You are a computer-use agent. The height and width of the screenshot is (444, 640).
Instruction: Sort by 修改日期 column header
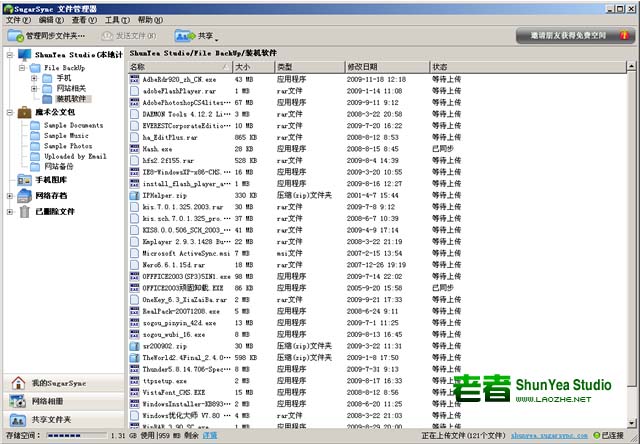point(387,67)
